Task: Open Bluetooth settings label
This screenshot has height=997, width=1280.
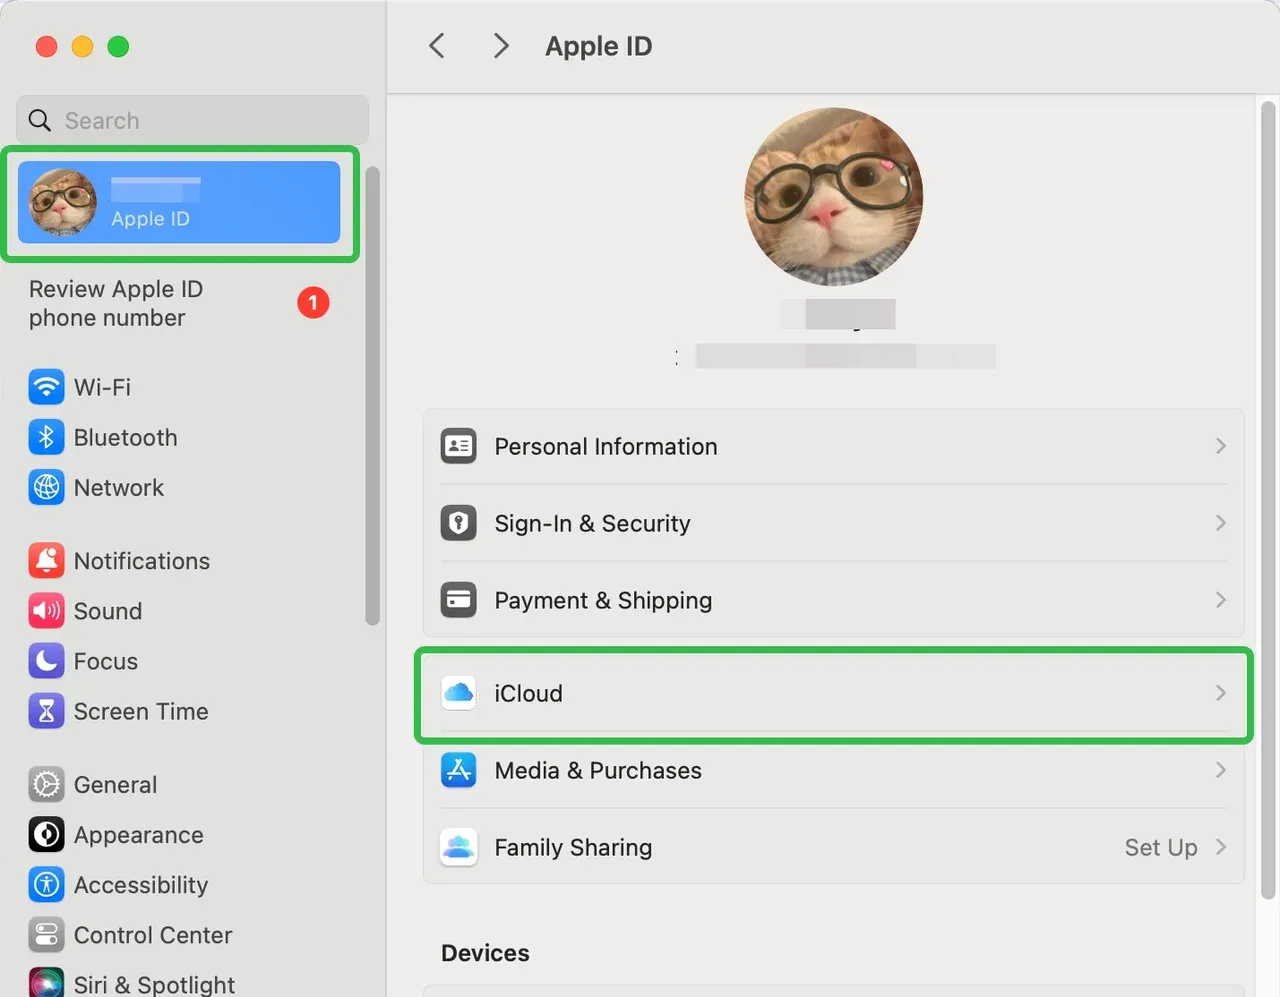Action: (x=125, y=437)
